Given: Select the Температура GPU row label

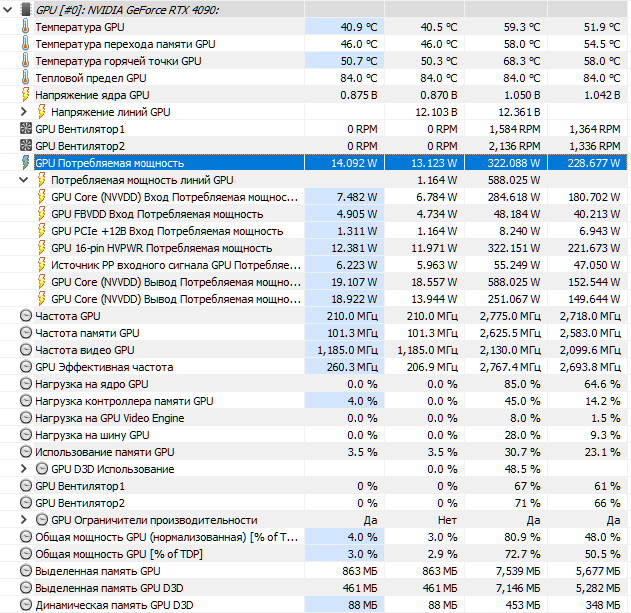Looking at the screenshot, I should pyautogui.click(x=80, y=27).
